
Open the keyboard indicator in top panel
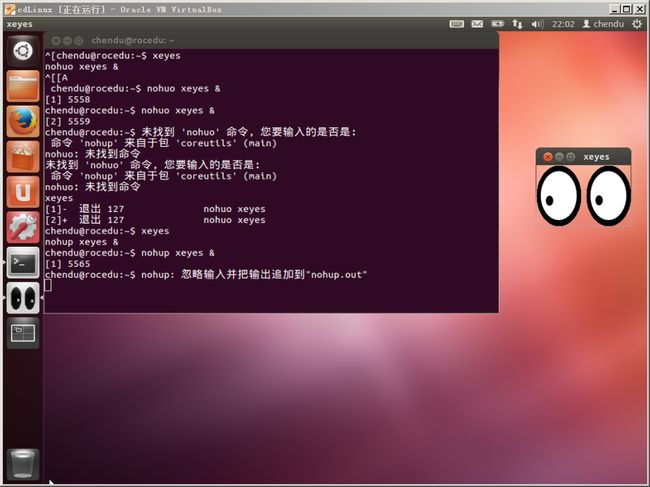click(456, 24)
